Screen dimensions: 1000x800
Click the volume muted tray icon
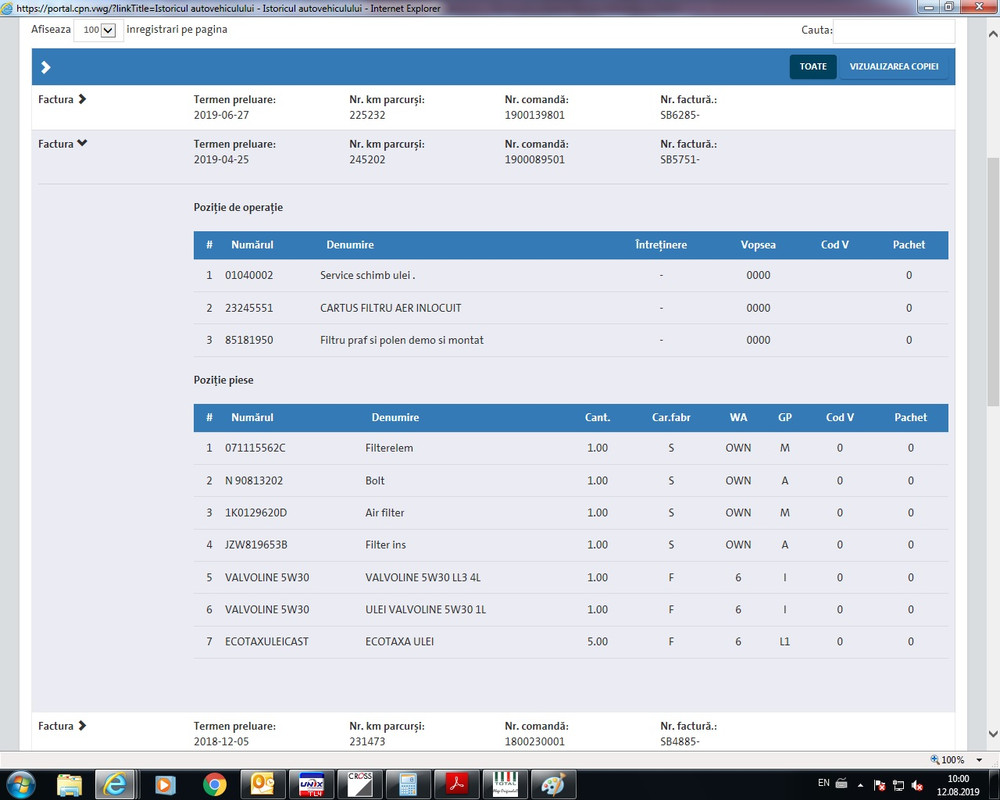click(918, 785)
